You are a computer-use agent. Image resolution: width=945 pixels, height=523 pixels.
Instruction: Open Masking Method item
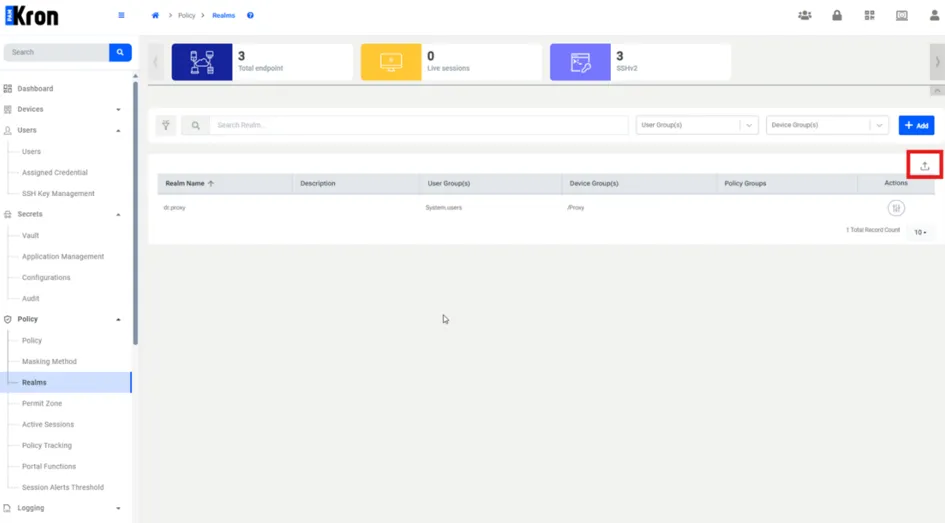49,362
